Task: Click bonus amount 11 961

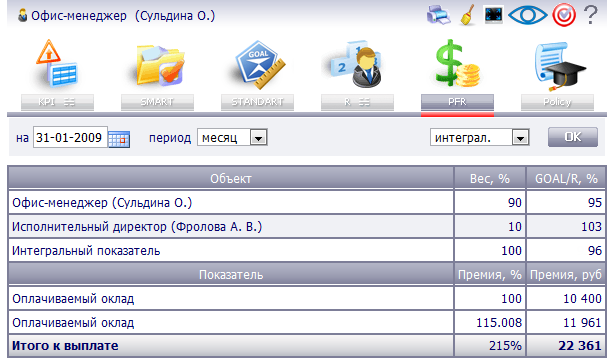Action: click(x=582, y=323)
